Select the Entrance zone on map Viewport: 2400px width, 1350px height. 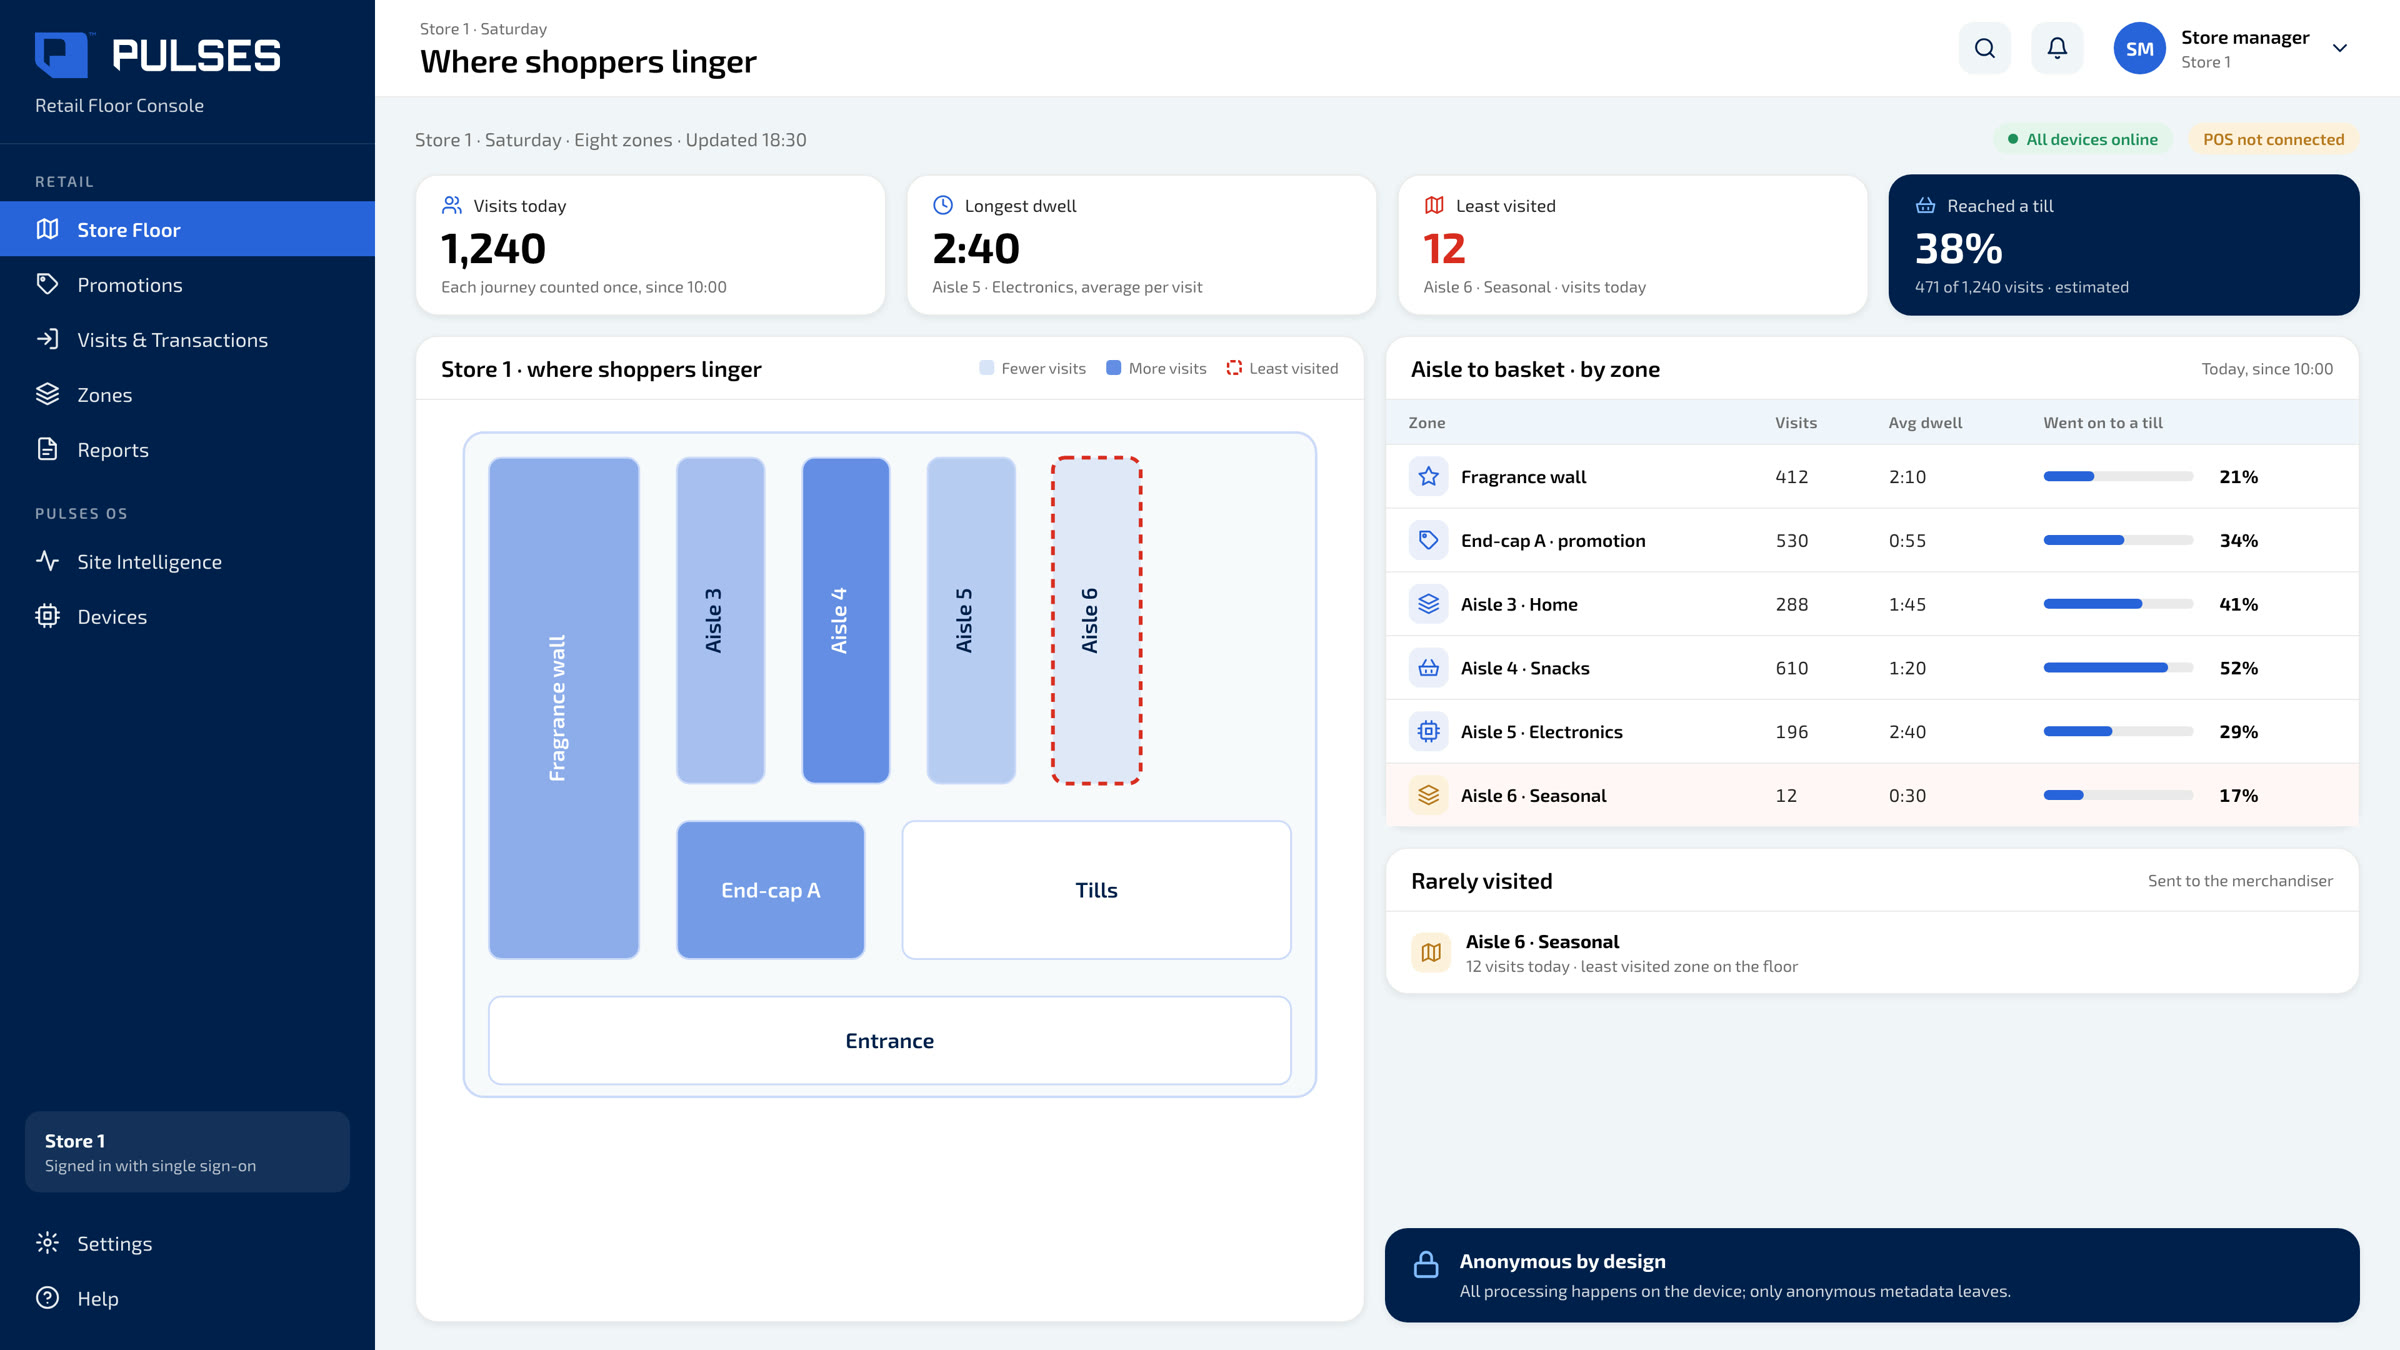pos(889,1040)
